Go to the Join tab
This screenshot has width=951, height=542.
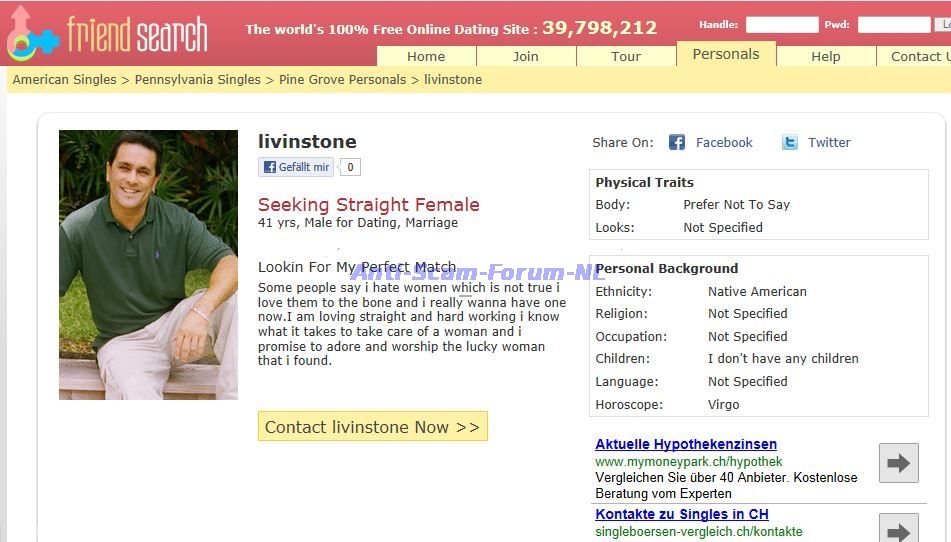526,56
